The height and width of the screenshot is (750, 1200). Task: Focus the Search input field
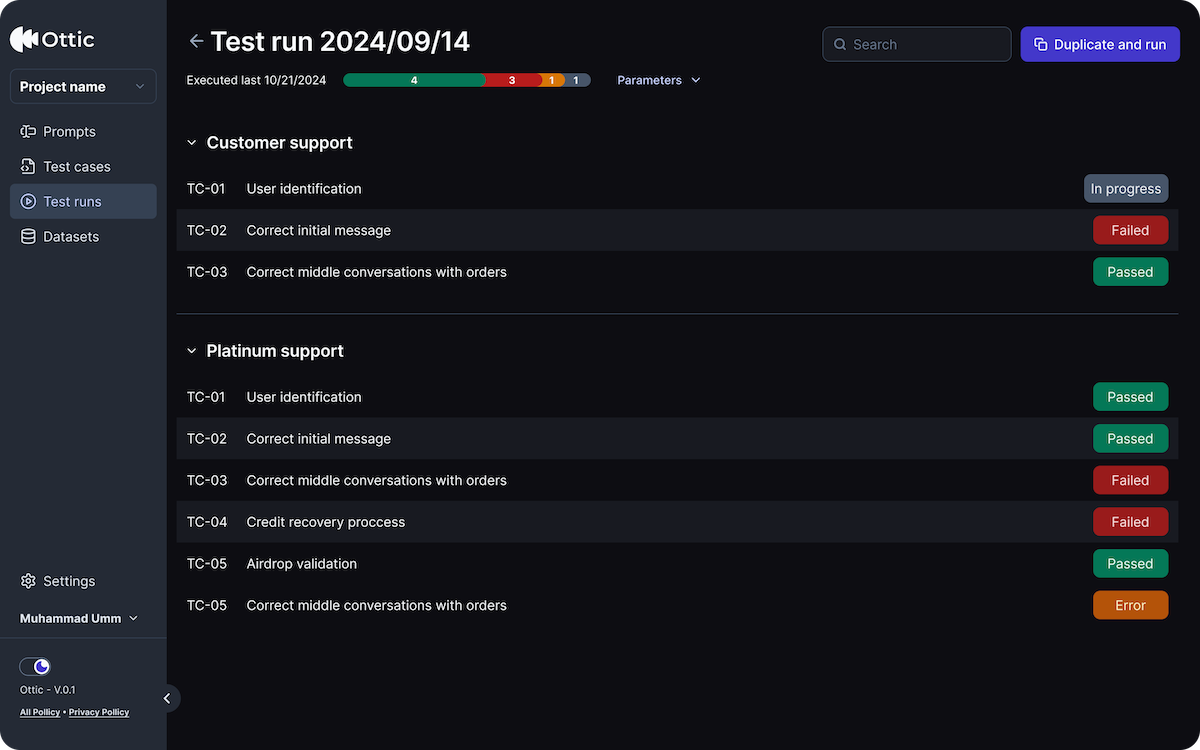(x=917, y=45)
